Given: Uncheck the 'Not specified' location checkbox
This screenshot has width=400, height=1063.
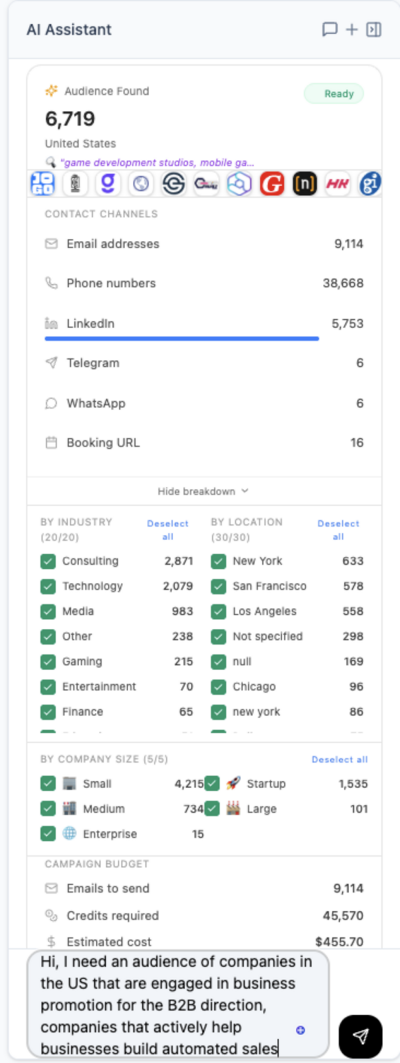Looking at the screenshot, I should (x=218, y=636).
